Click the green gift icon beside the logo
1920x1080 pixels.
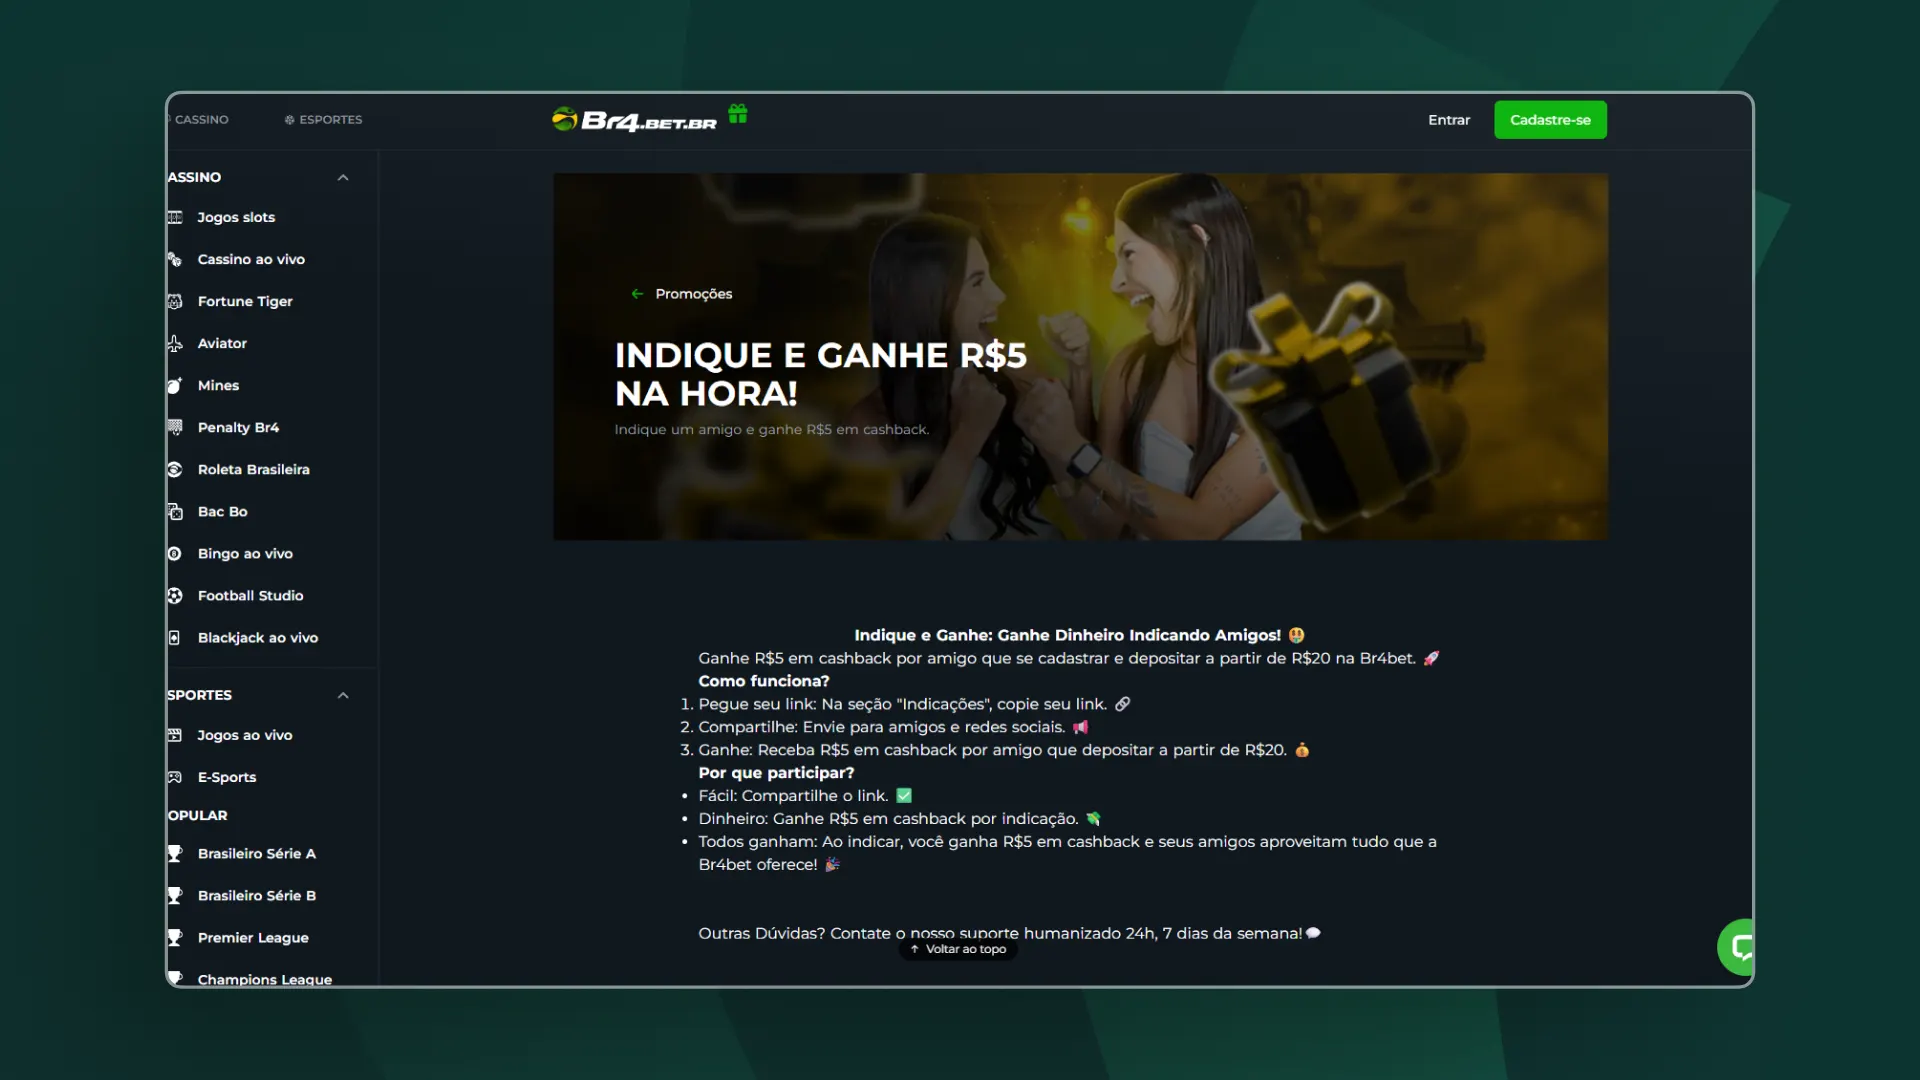tap(738, 115)
